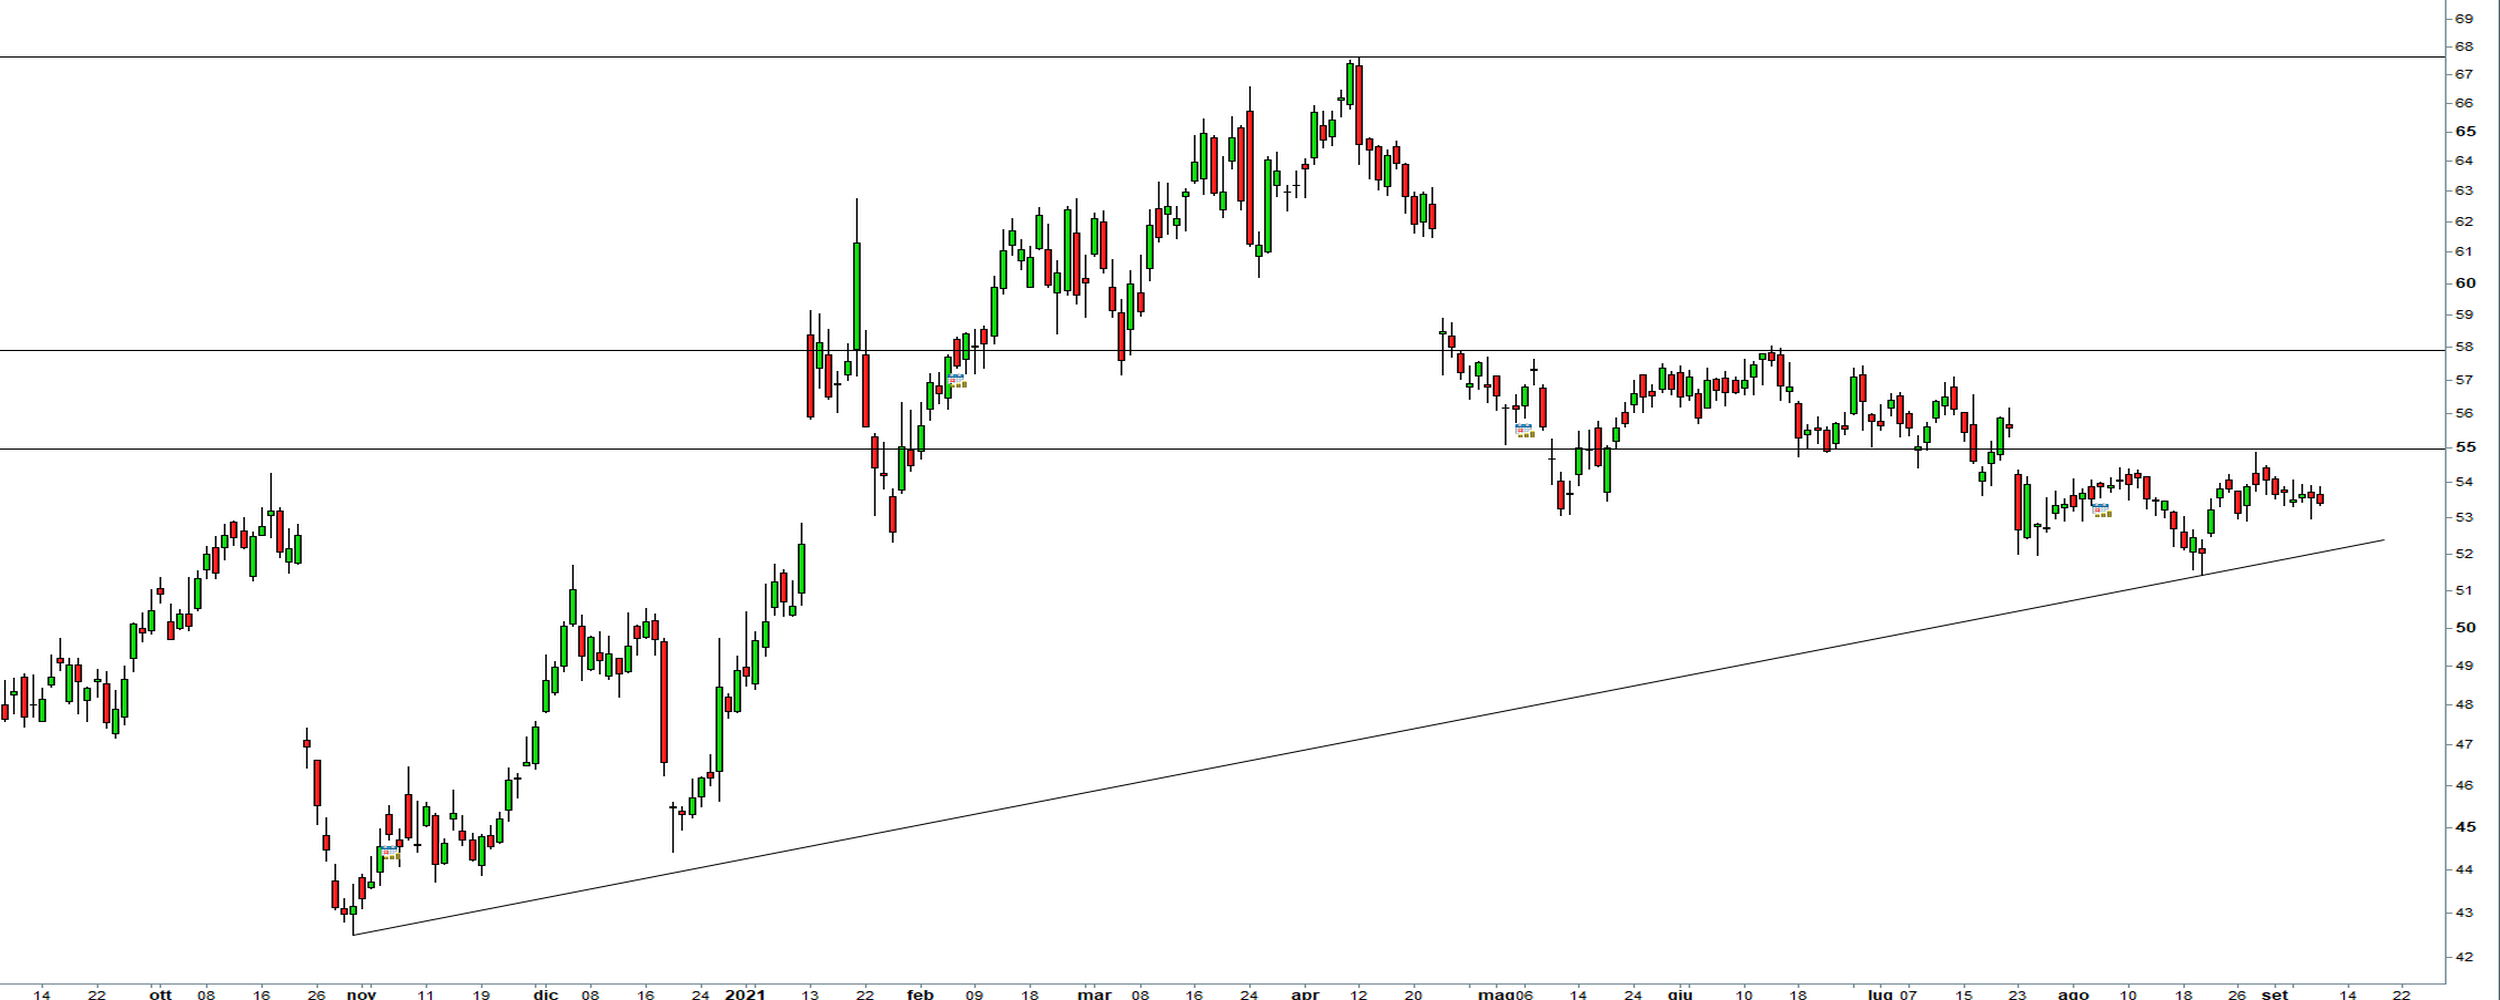Screen dimensions: 2500x1000
Task: Click the 2021 label on the date axis
Action: (x=745, y=994)
